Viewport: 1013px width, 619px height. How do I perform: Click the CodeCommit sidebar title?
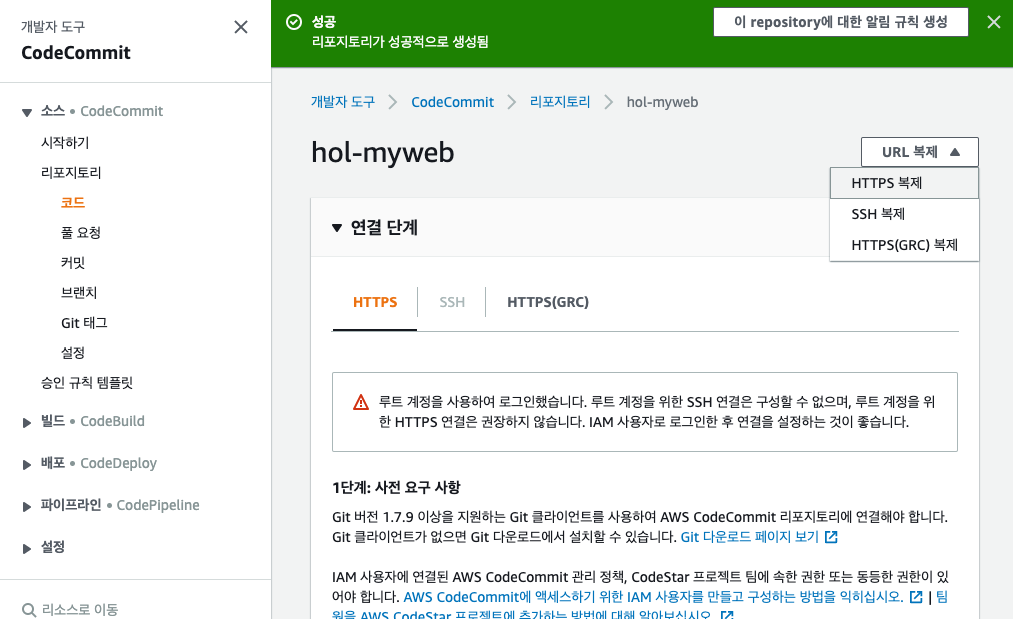pos(76,53)
